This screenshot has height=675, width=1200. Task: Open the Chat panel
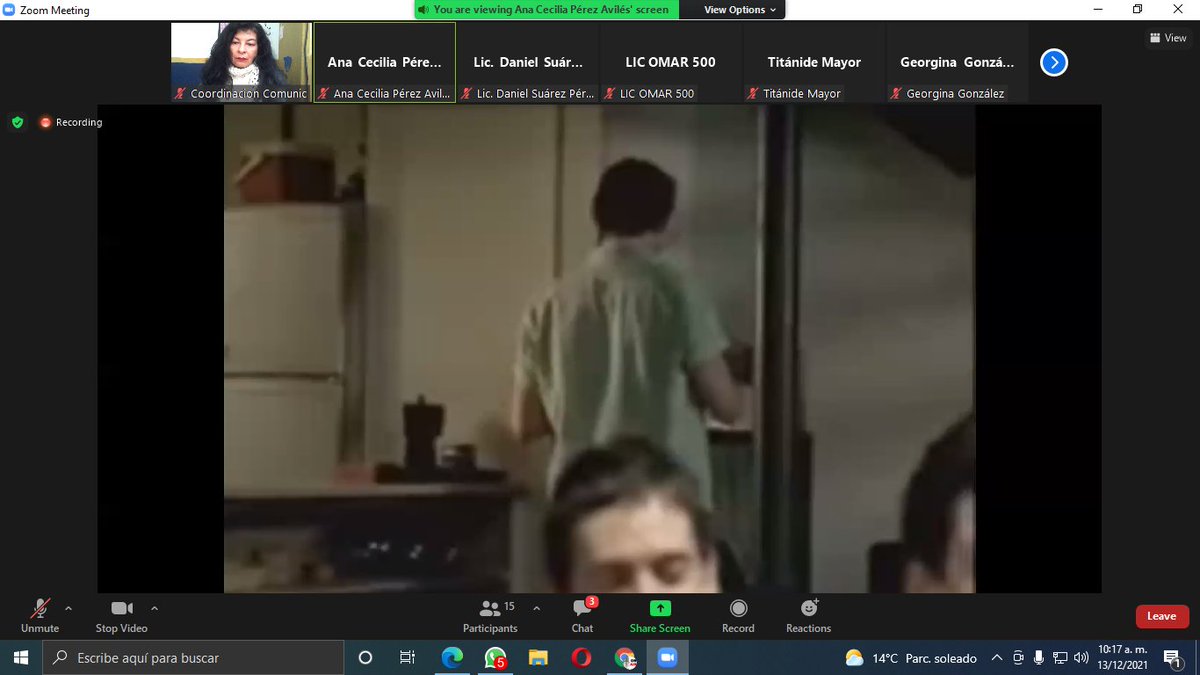tap(583, 615)
